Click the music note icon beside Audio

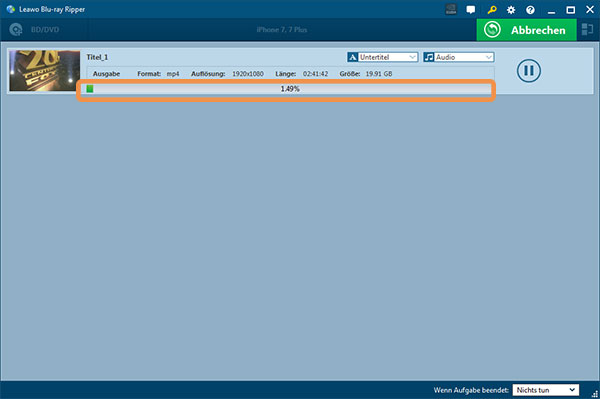click(x=429, y=57)
